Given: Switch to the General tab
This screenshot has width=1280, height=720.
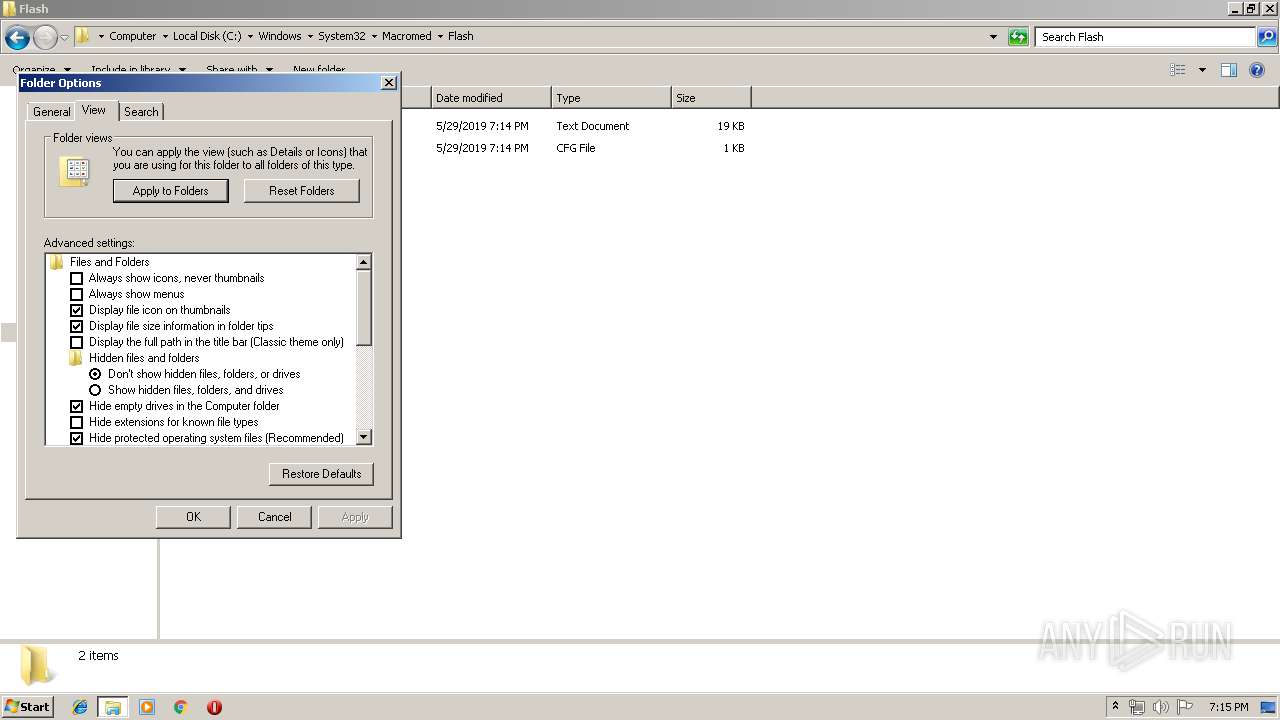Looking at the screenshot, I should click(x=51, y=112).
